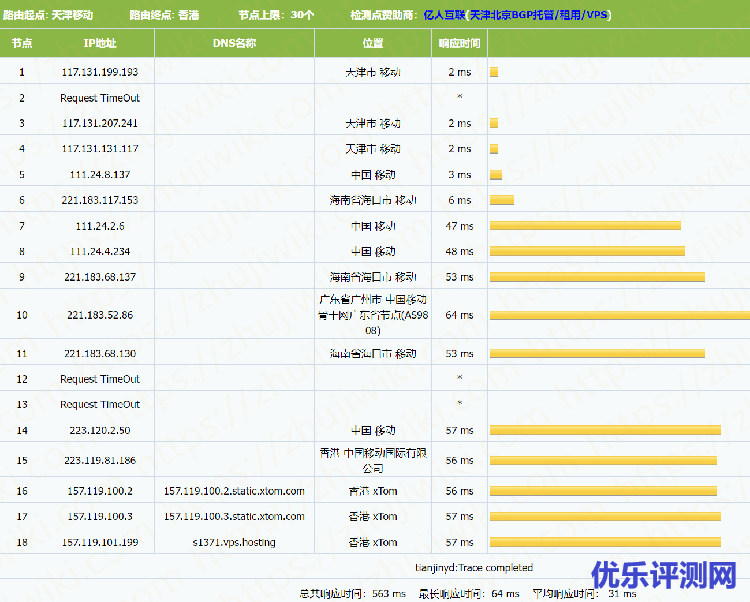Viewport: 750px width, 602px height.
Task: Select IP address 117.131.199.193
Action: pos(100,72)
